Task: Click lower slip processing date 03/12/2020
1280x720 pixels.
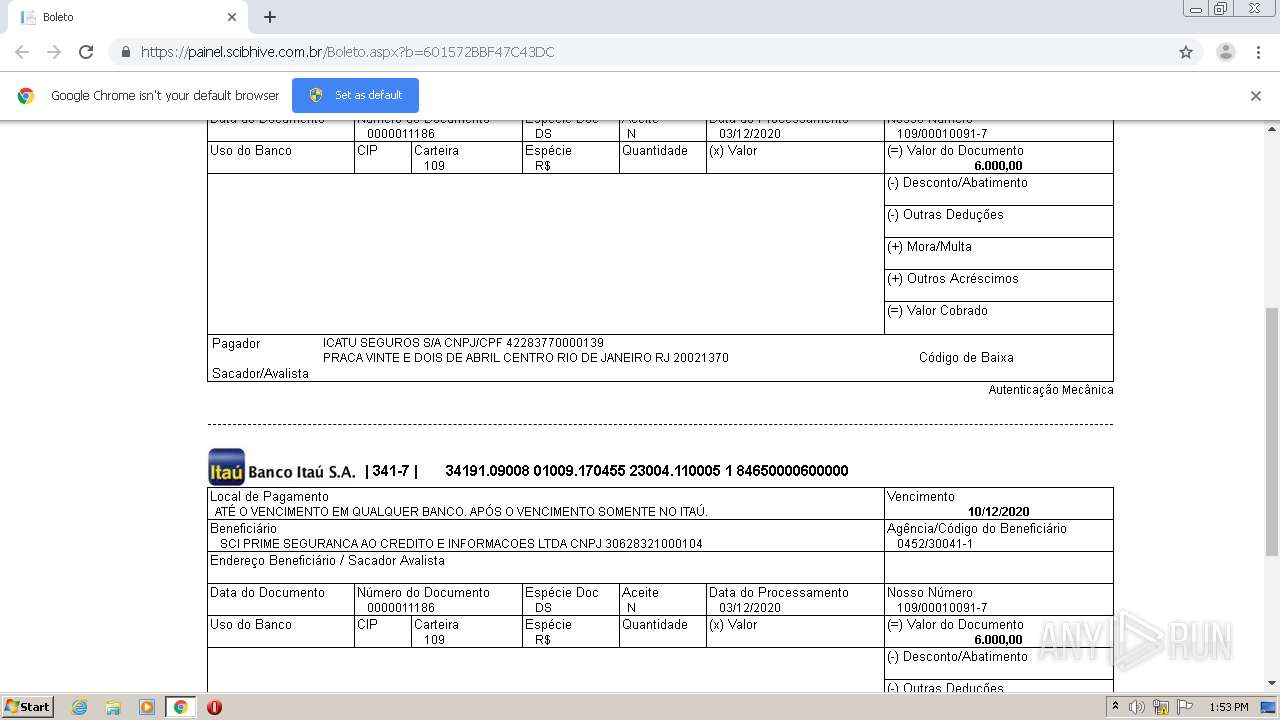Action: (x=750, y=608)
